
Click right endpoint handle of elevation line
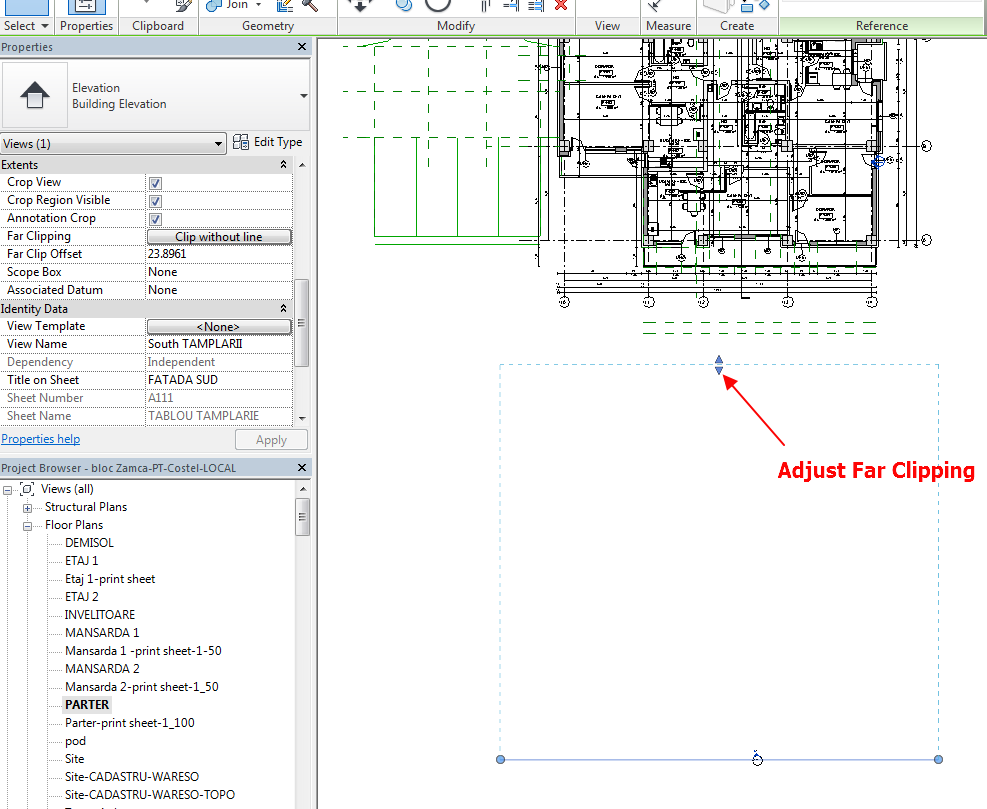(938, 759)
